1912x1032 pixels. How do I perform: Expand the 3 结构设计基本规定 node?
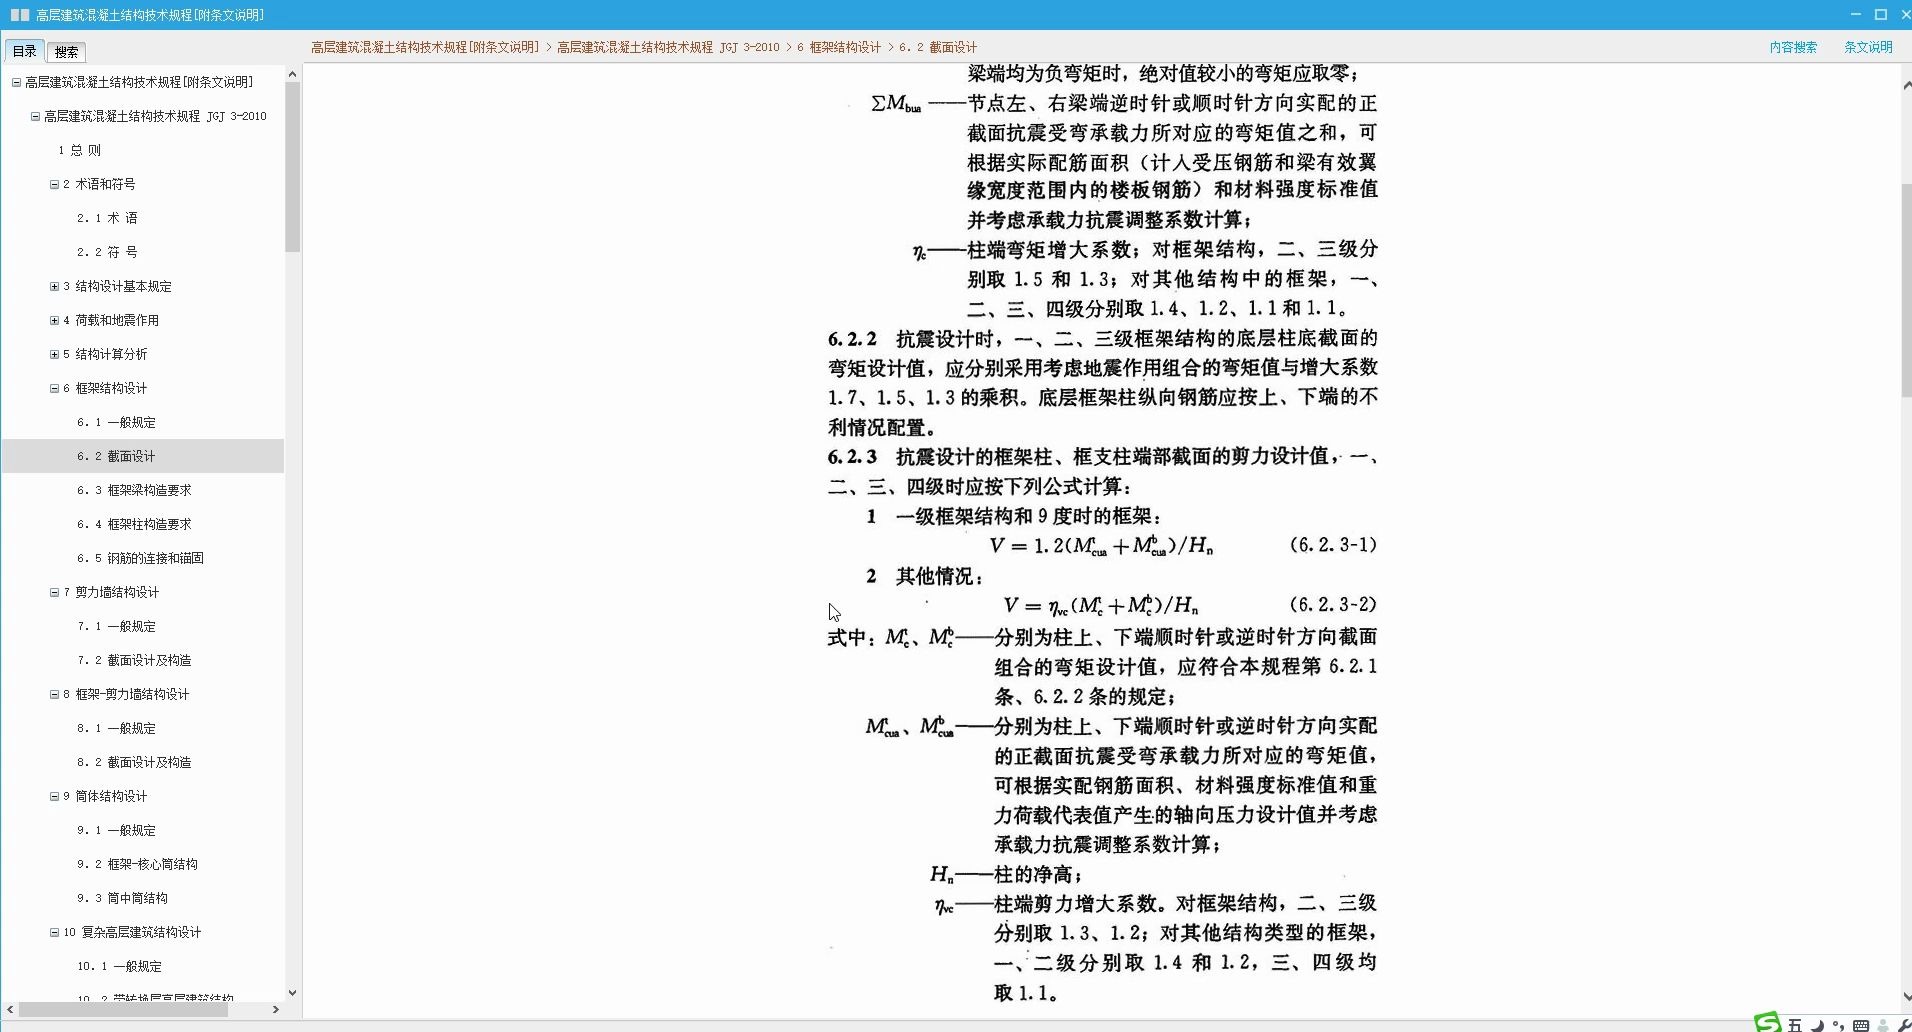click(x=54, y=286)
